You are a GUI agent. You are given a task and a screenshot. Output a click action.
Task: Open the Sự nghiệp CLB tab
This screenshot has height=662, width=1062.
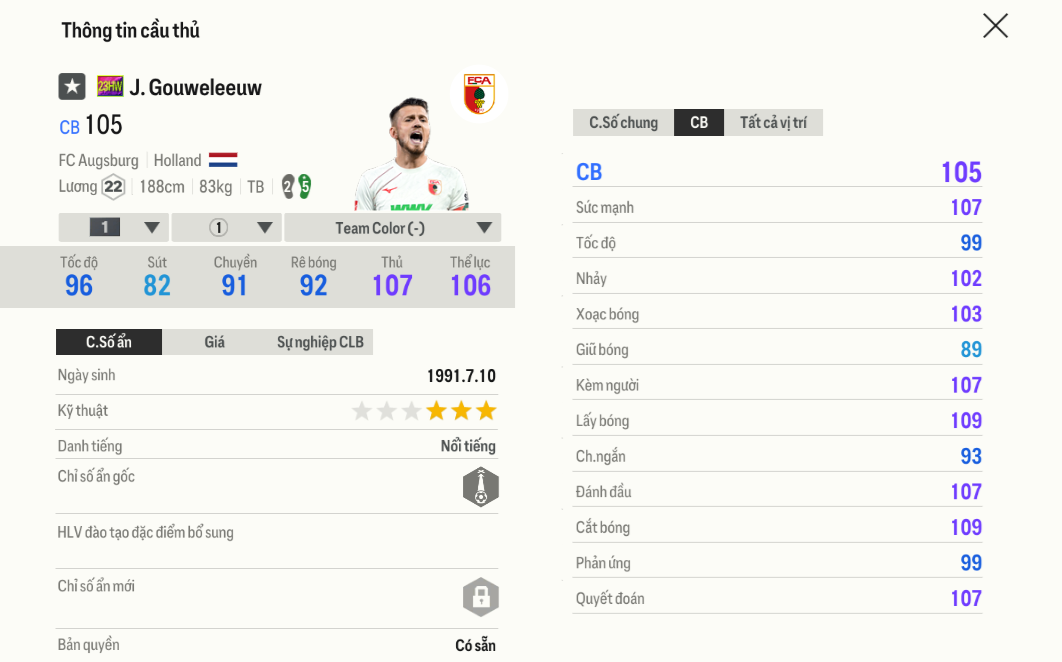click(320, 342)
